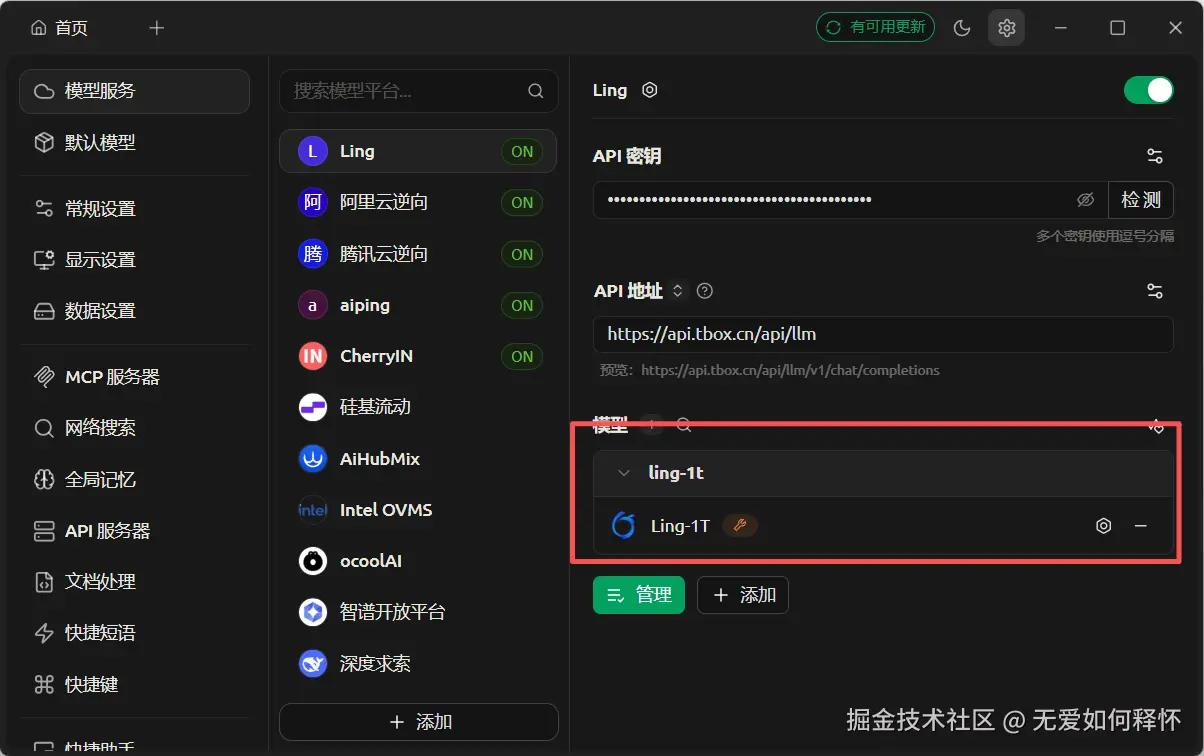Open Ling-1T model settings gear icon
This screenshot has width=1204, height=756.
[1104, 525]
